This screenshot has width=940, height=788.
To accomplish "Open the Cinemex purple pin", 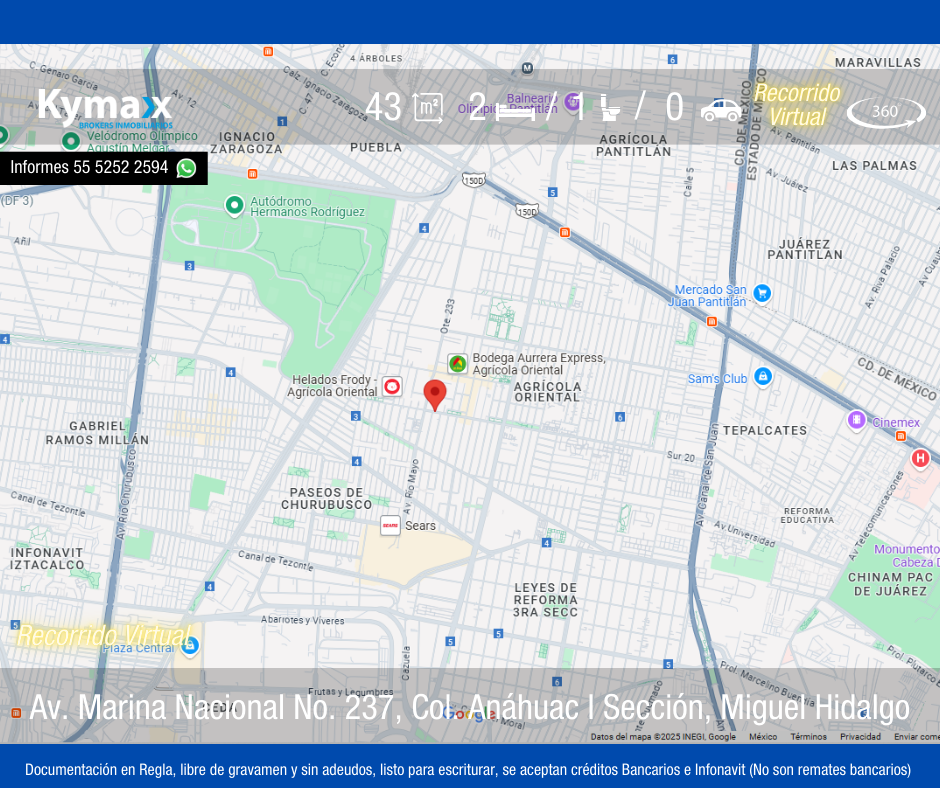I will [x=857, y=420].
